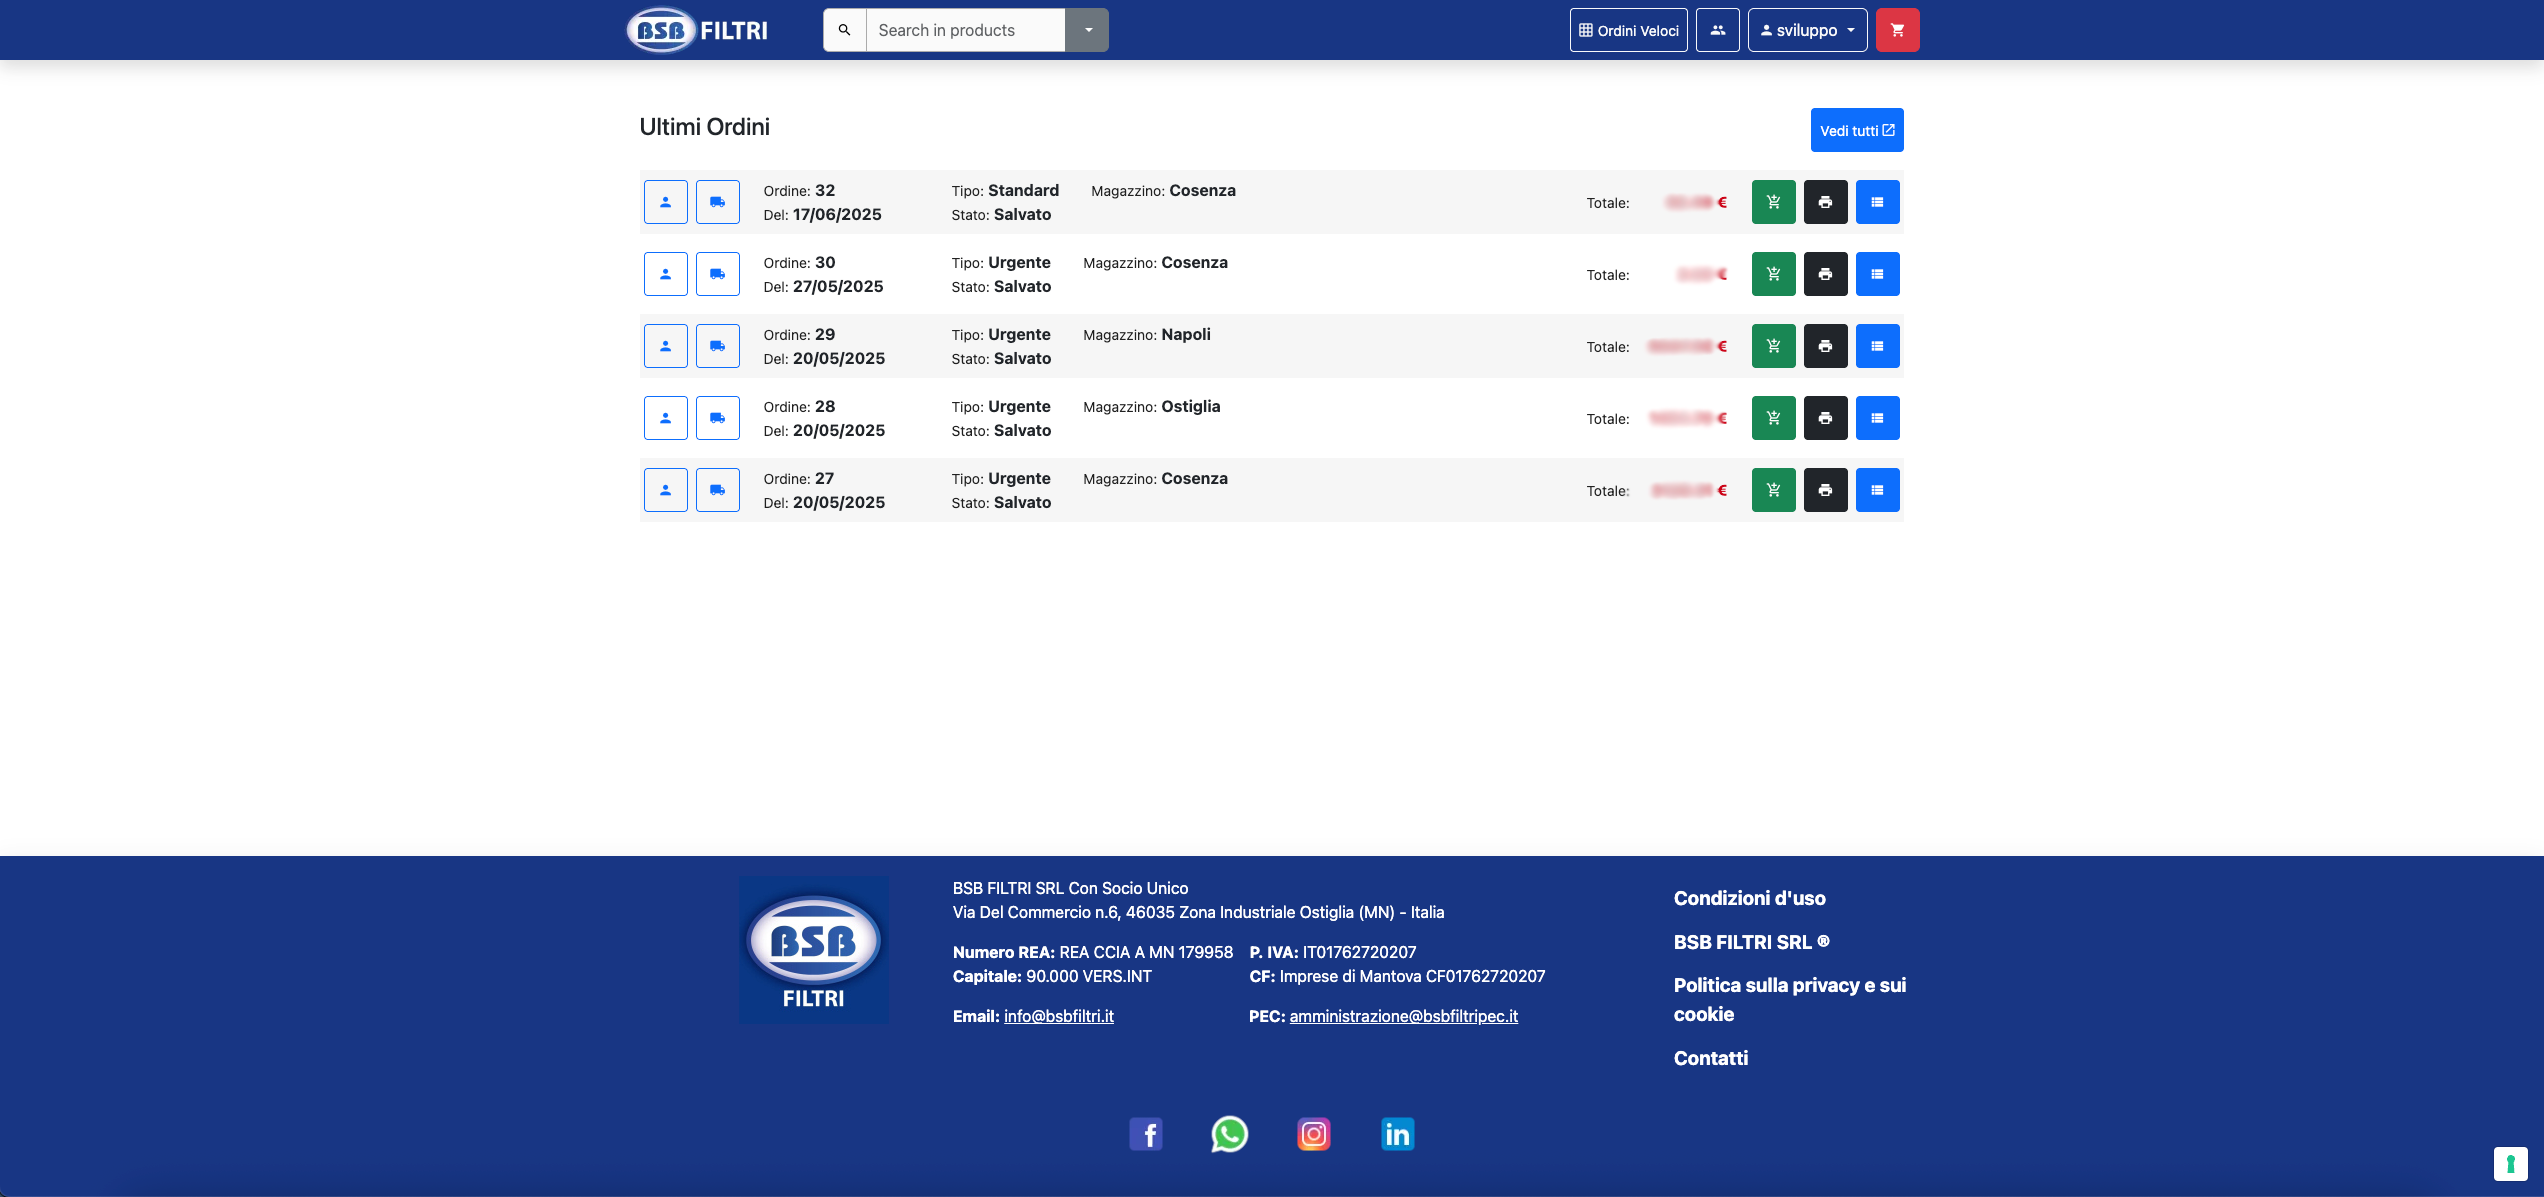Open the WhatsApp icon in footer
Viewport: 2544px width, 1197px height.
pyautogui.click(x=1229, y=1134)
